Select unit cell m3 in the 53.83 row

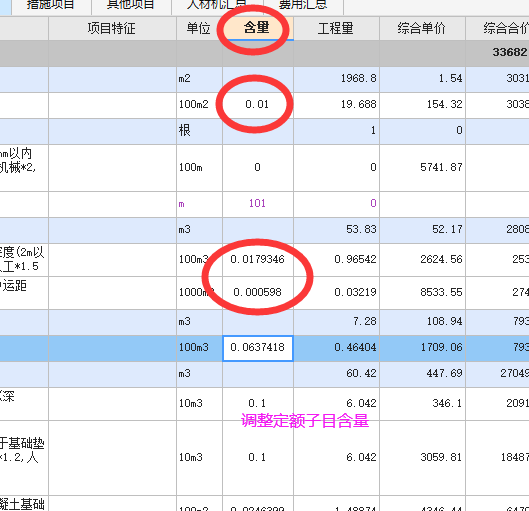pyautogui.click(x=199, y=230)
